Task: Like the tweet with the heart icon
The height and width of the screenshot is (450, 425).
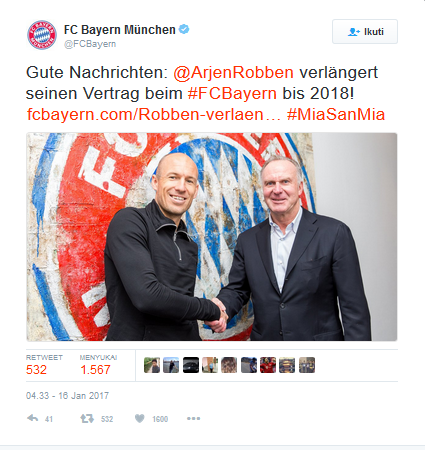Action: click(140, 418)
